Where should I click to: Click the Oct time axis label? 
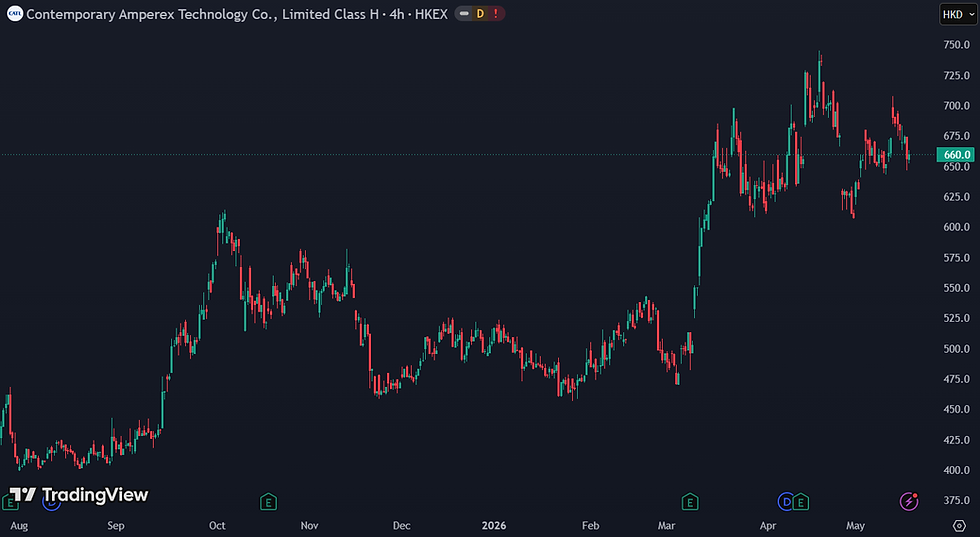click(x=217, y=526)
